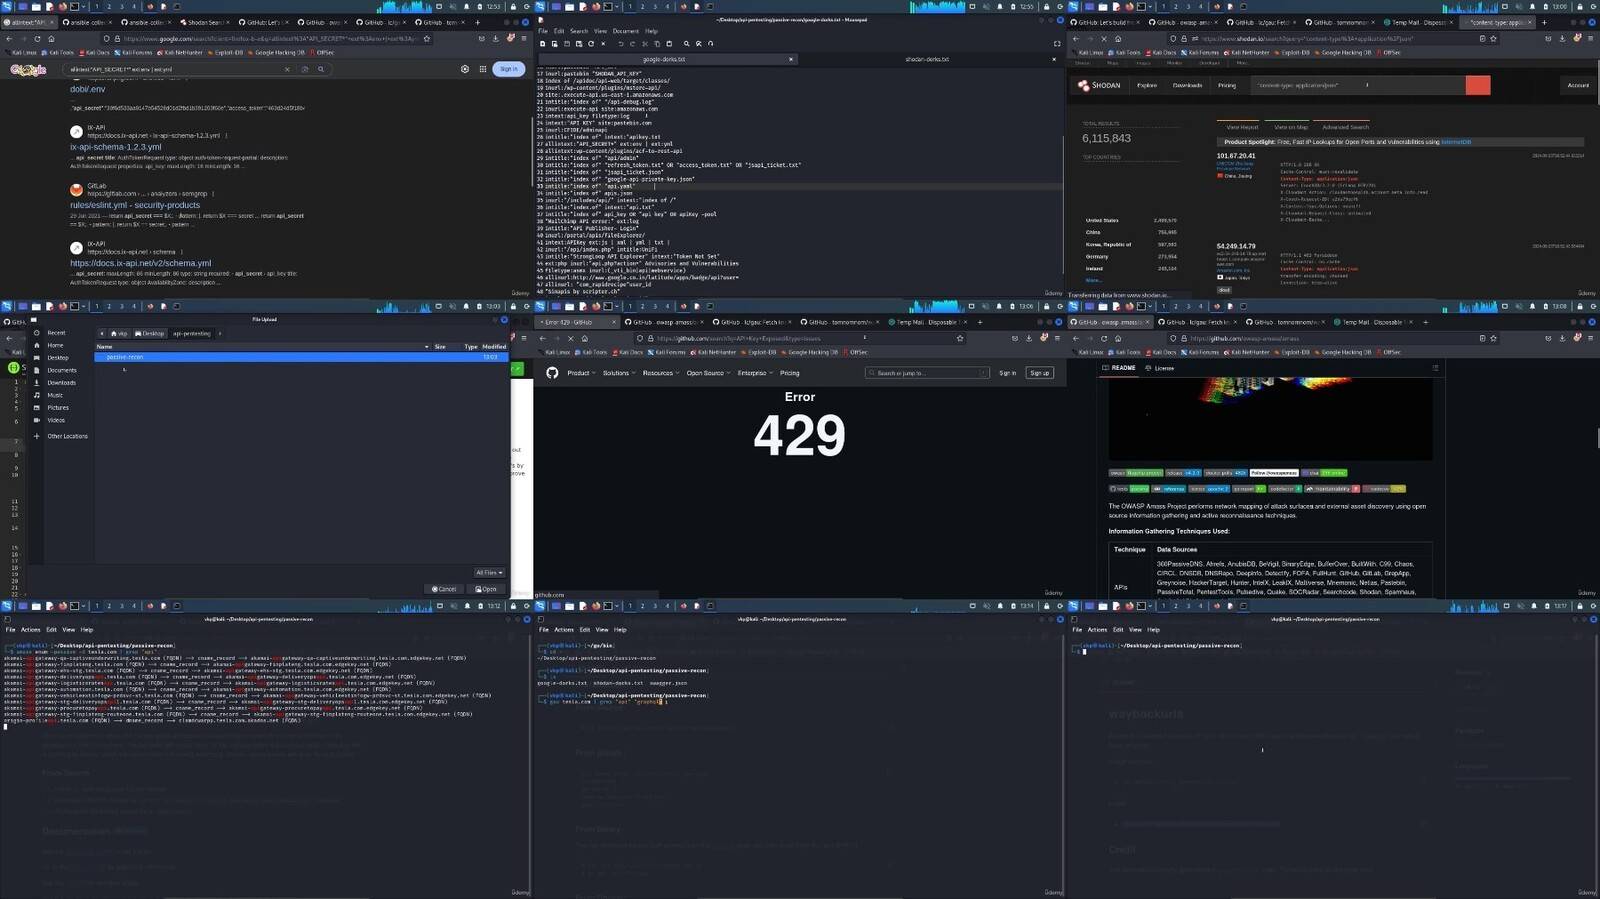Open new tab in amass browser window

click(1425, 322)
